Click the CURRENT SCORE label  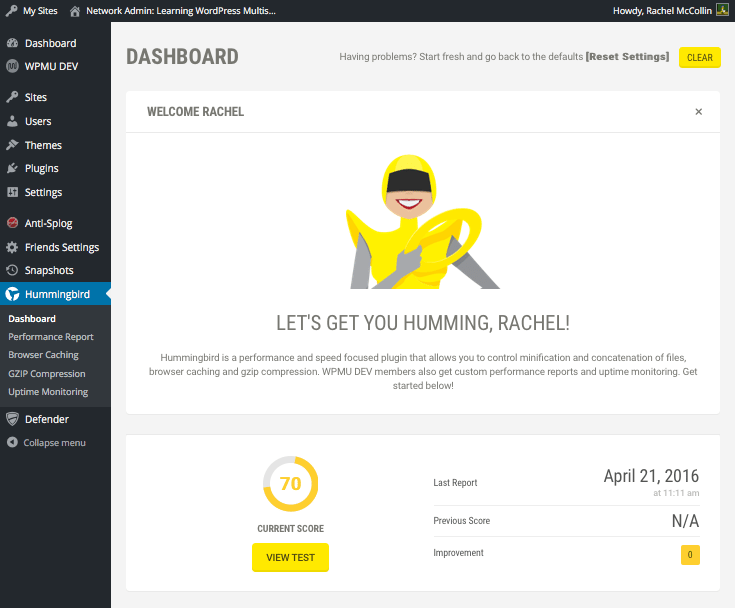(x=291, y=528)
